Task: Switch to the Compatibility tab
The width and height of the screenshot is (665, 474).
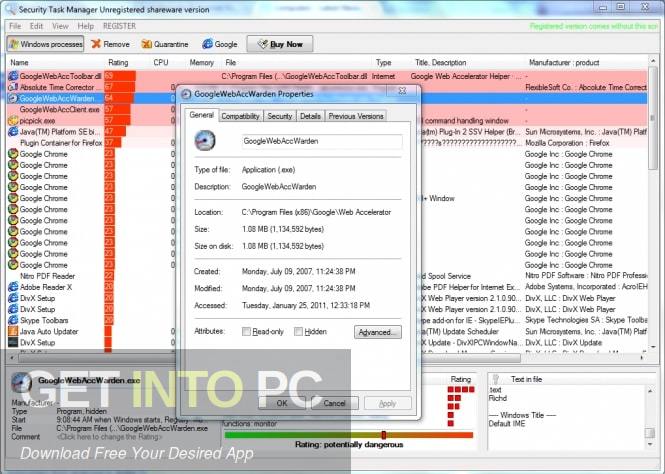Action: (x=240, y=116)
